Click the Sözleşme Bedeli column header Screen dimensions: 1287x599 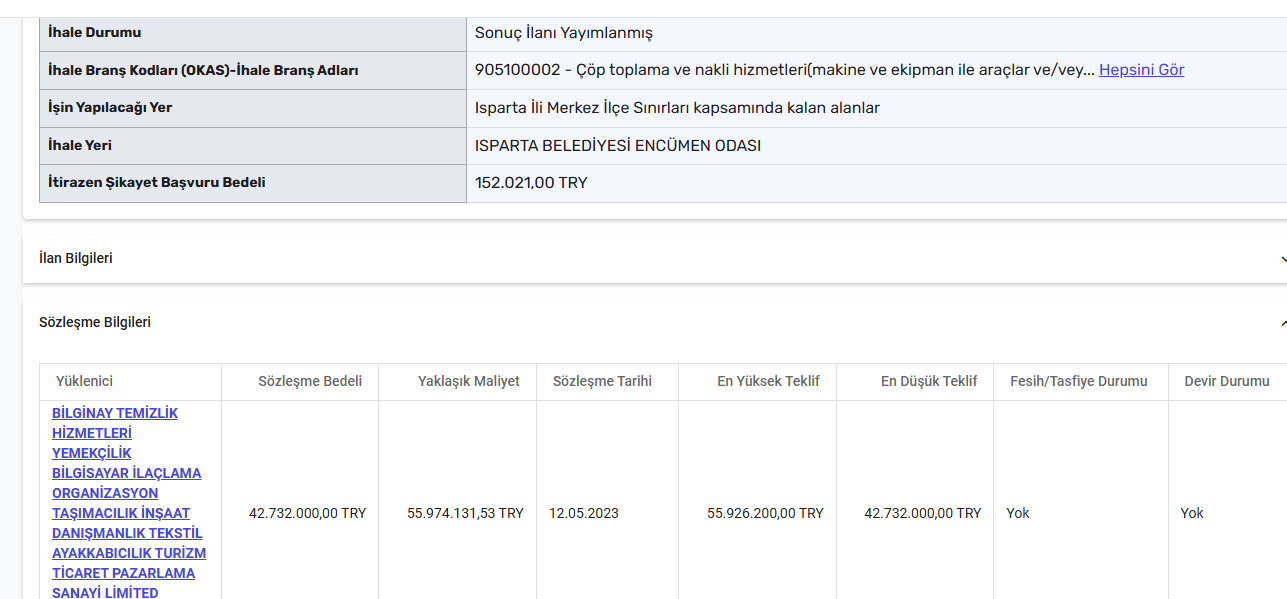click(310, 381)
